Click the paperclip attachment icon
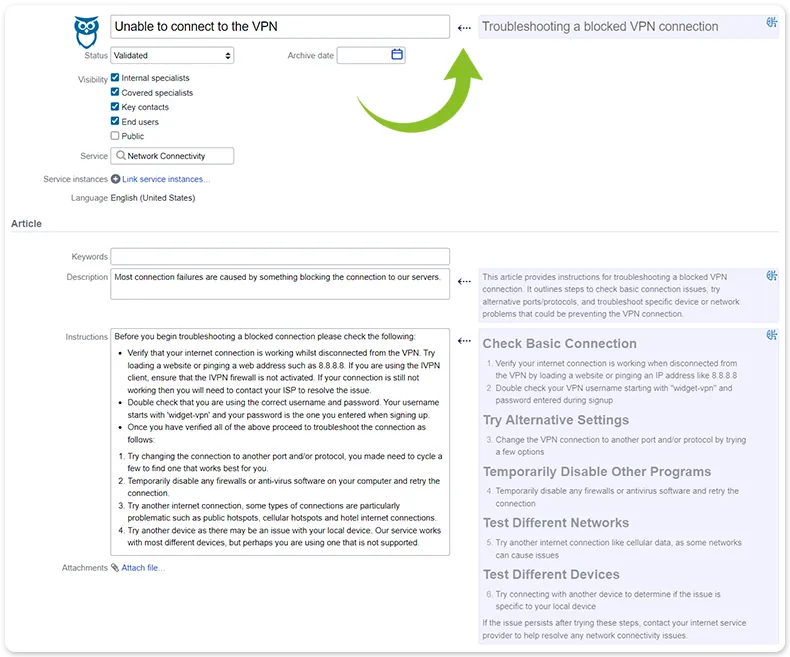Viewport: 790px width, 657px height. (115, 568)
